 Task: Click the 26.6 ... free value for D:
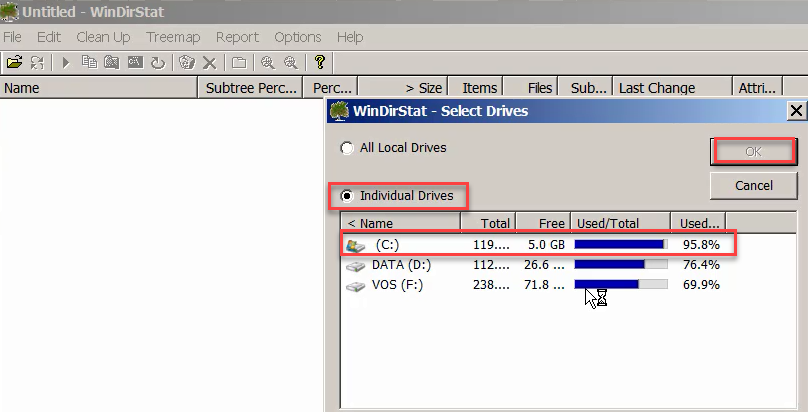coord(544,265)
